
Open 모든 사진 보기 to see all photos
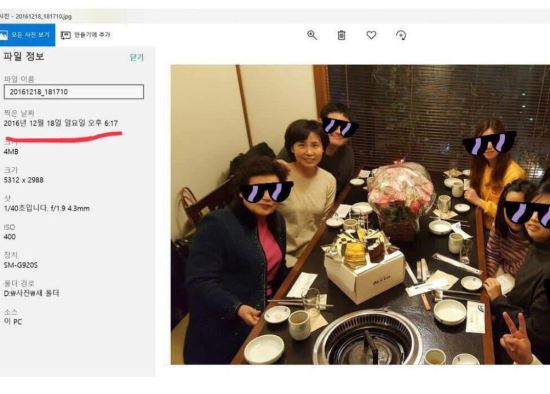pos(27,35)
